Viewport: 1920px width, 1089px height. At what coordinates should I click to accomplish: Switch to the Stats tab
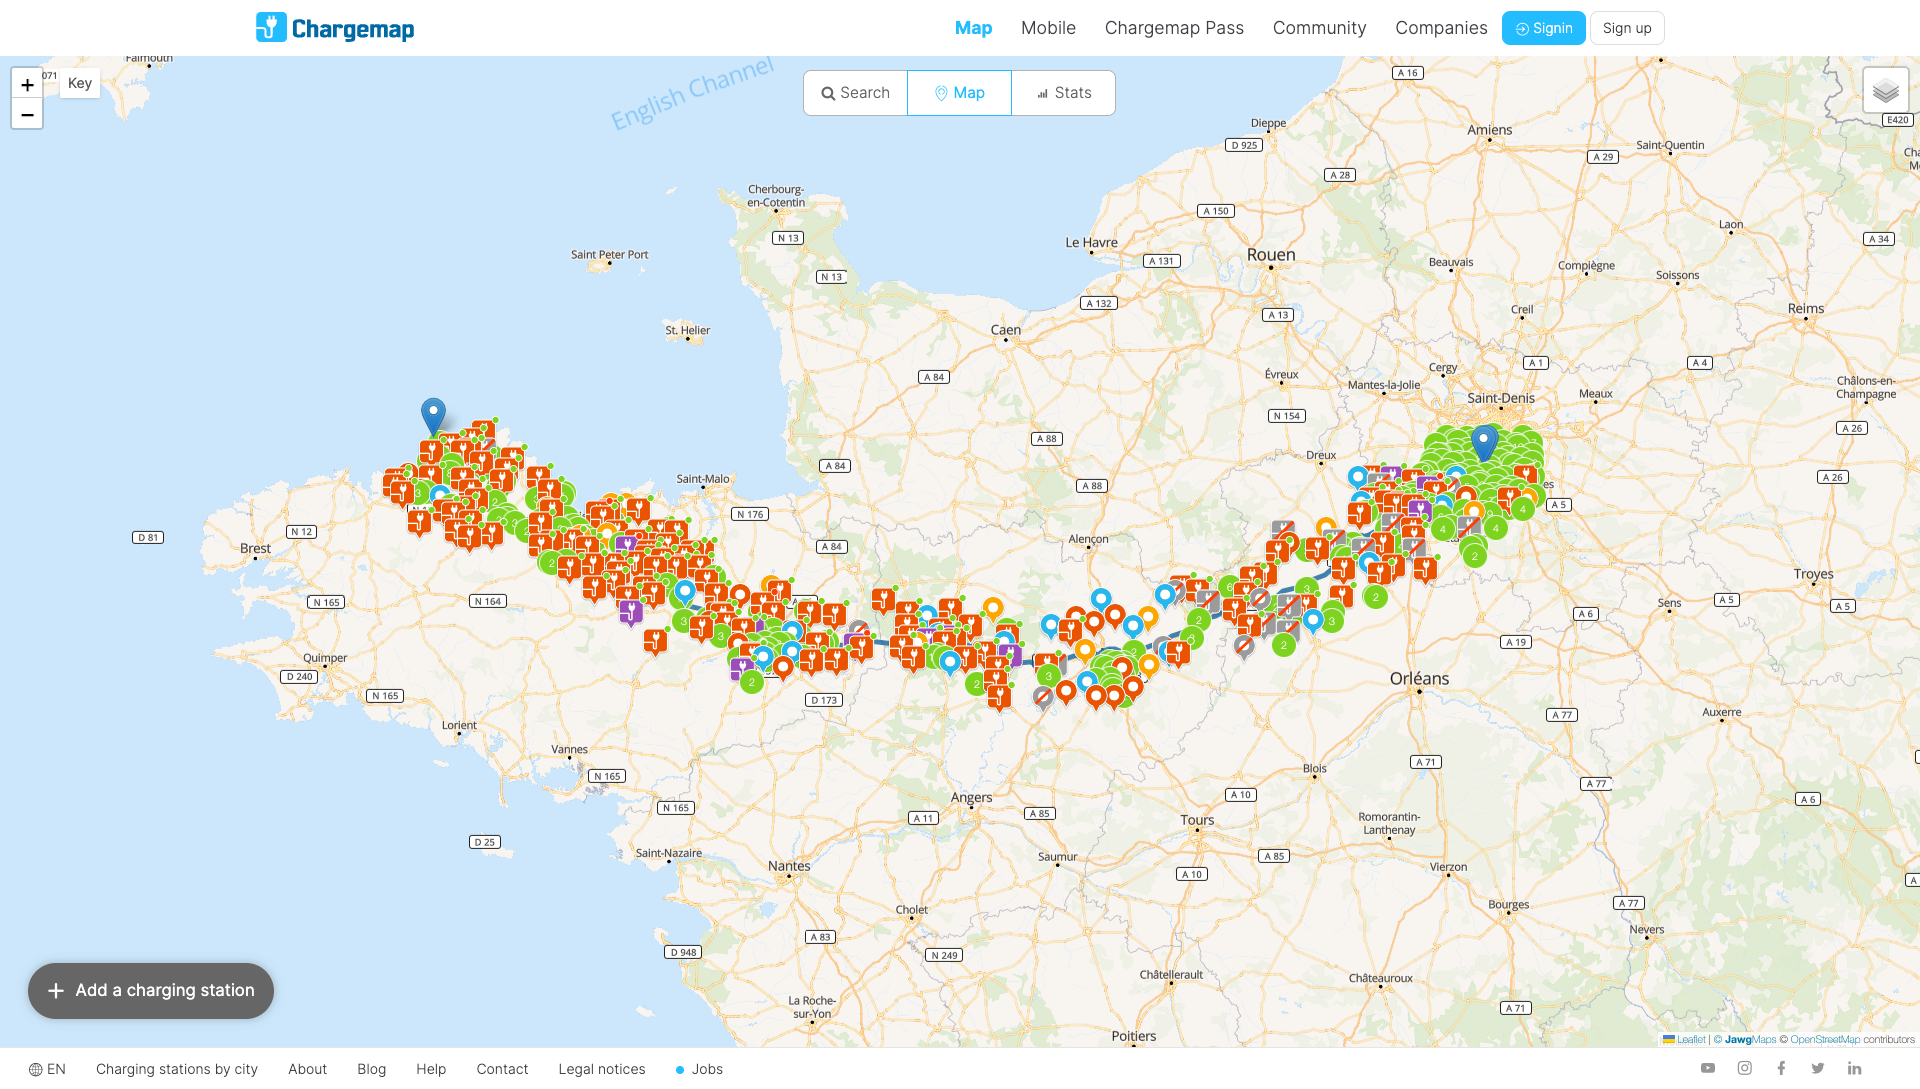tap(1063, 93)
